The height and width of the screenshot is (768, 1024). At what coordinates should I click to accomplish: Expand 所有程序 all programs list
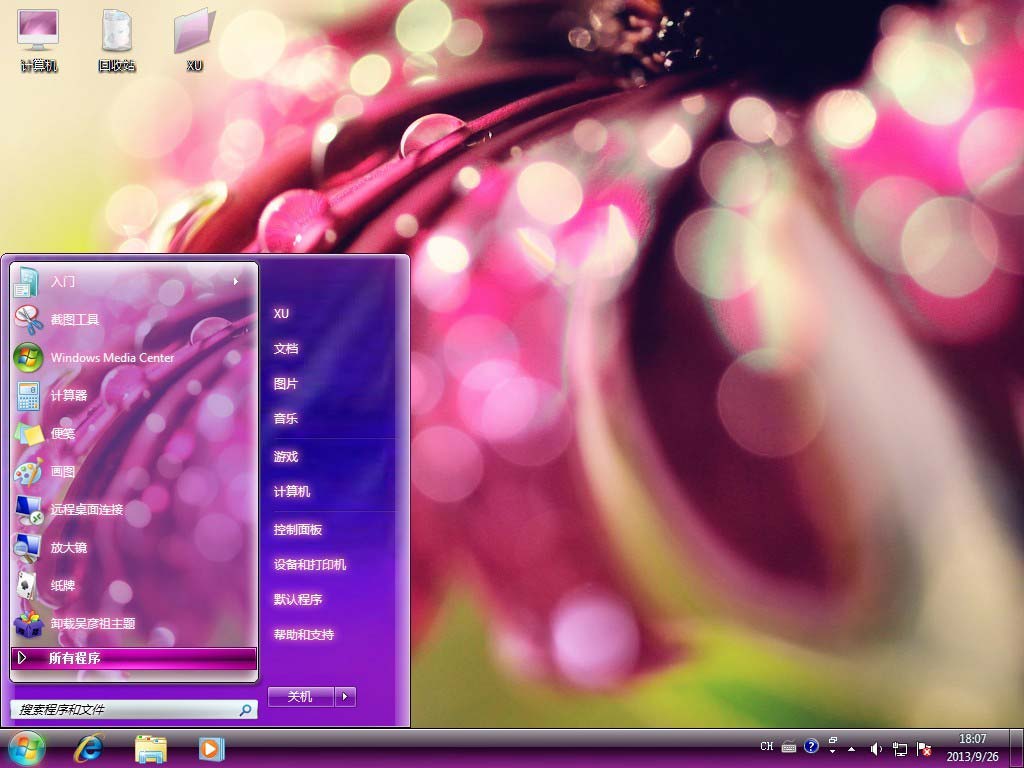tap(133, 658)
